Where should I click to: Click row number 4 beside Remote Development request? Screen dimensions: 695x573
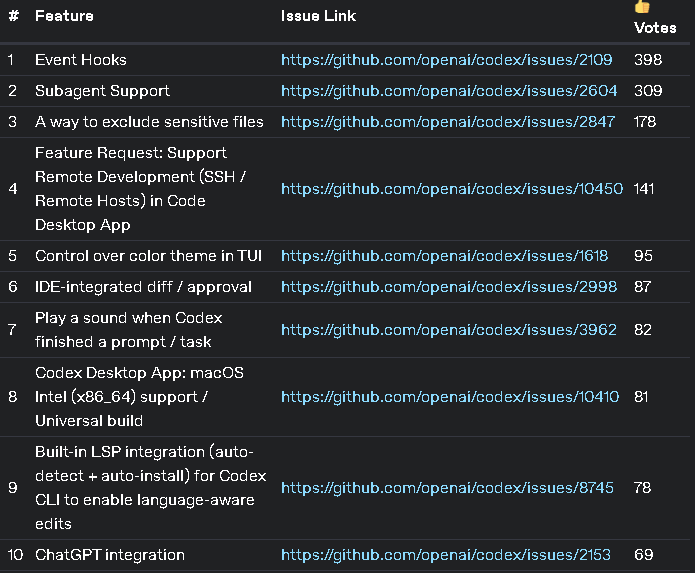13,189
